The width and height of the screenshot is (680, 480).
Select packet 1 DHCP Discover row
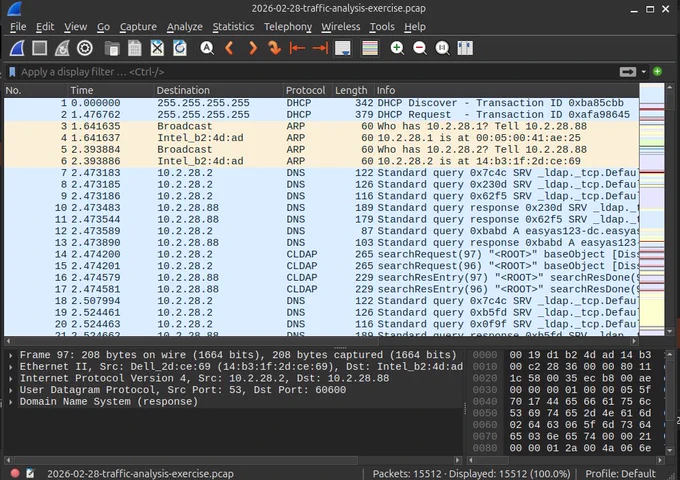click(x=321, y=103)
